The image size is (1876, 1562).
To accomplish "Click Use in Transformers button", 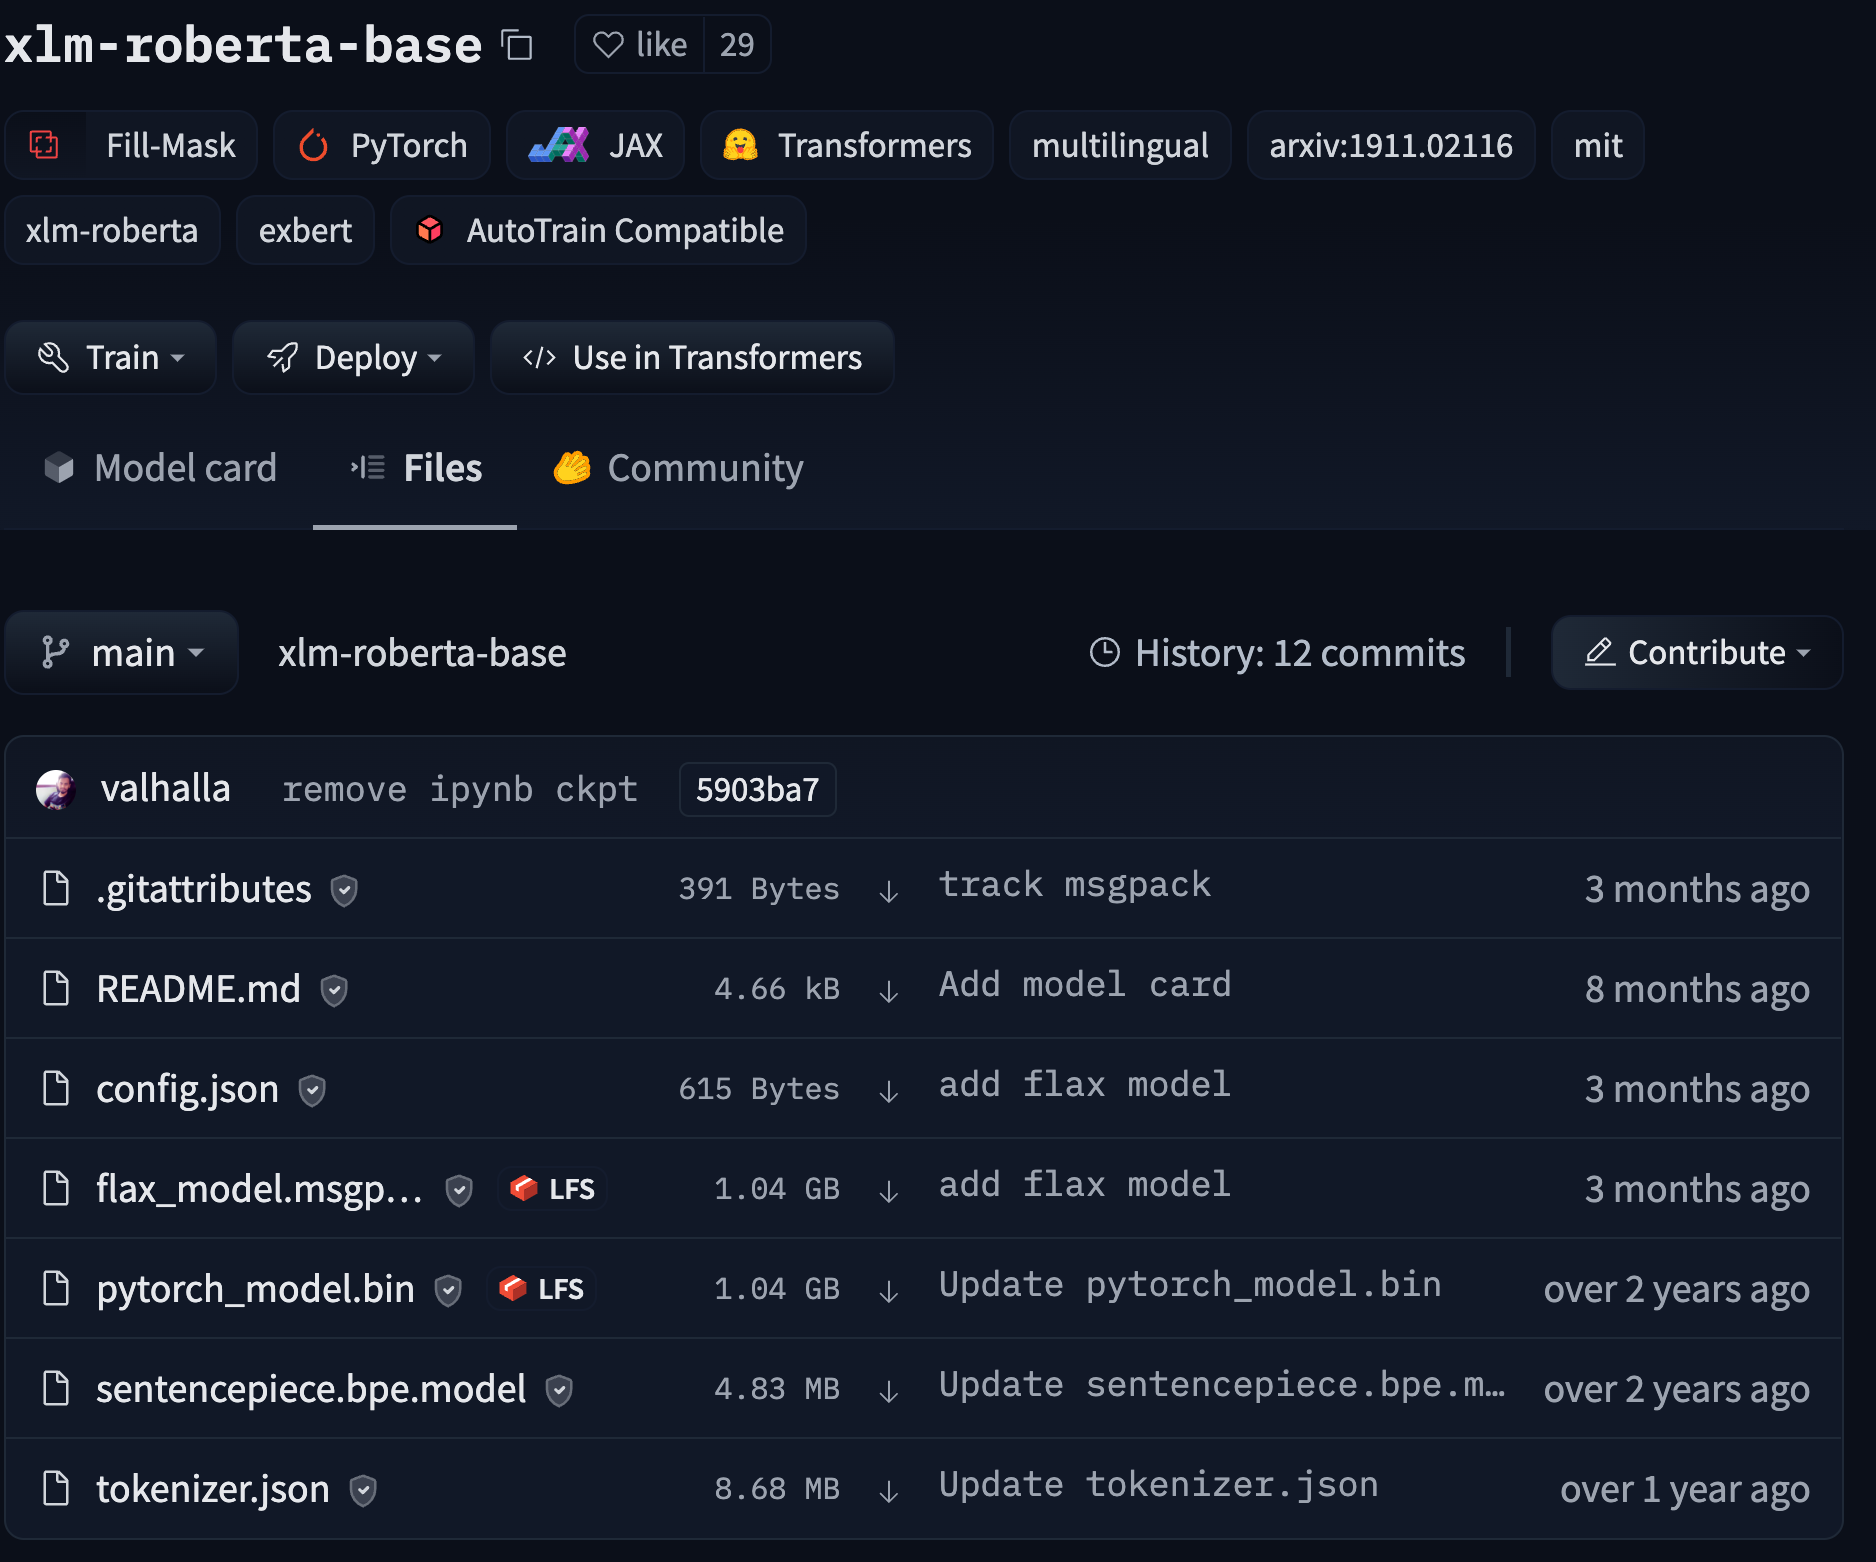I will click(x=692, y=358).
